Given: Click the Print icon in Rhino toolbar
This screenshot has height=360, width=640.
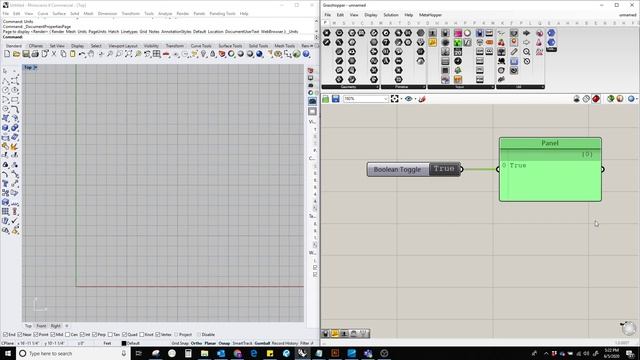Looking at the screenshot, I should pyautogui.click(x=35, y=54).
